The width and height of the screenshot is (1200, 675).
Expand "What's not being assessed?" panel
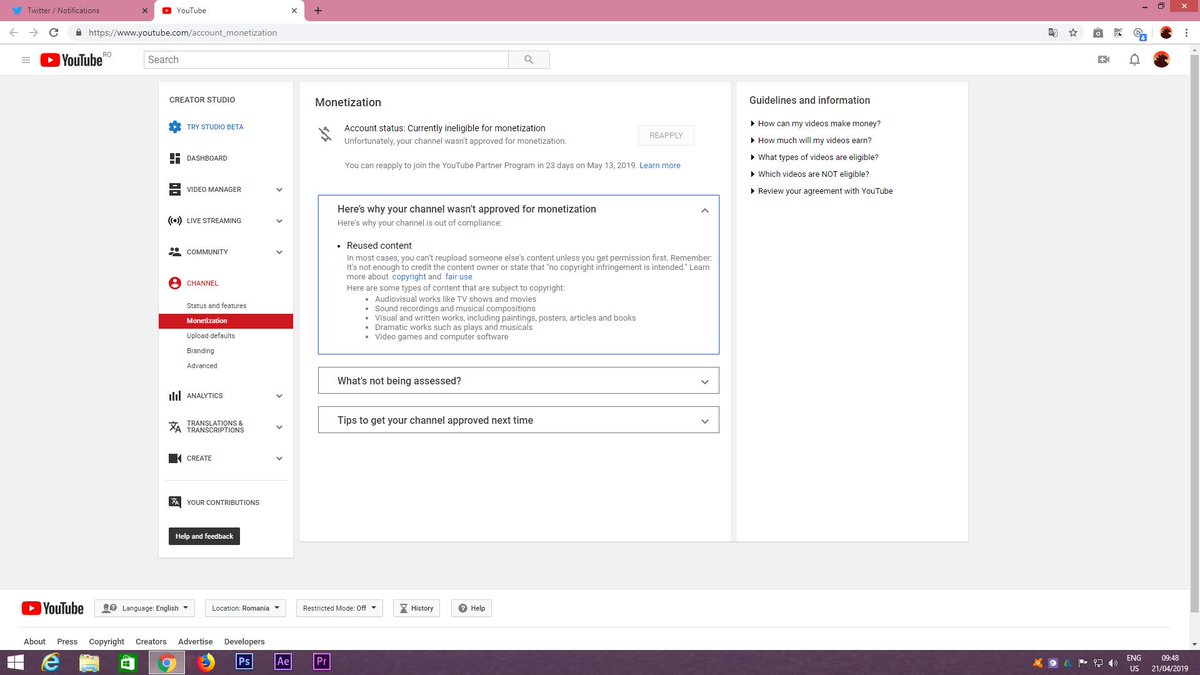coord(518,381)
